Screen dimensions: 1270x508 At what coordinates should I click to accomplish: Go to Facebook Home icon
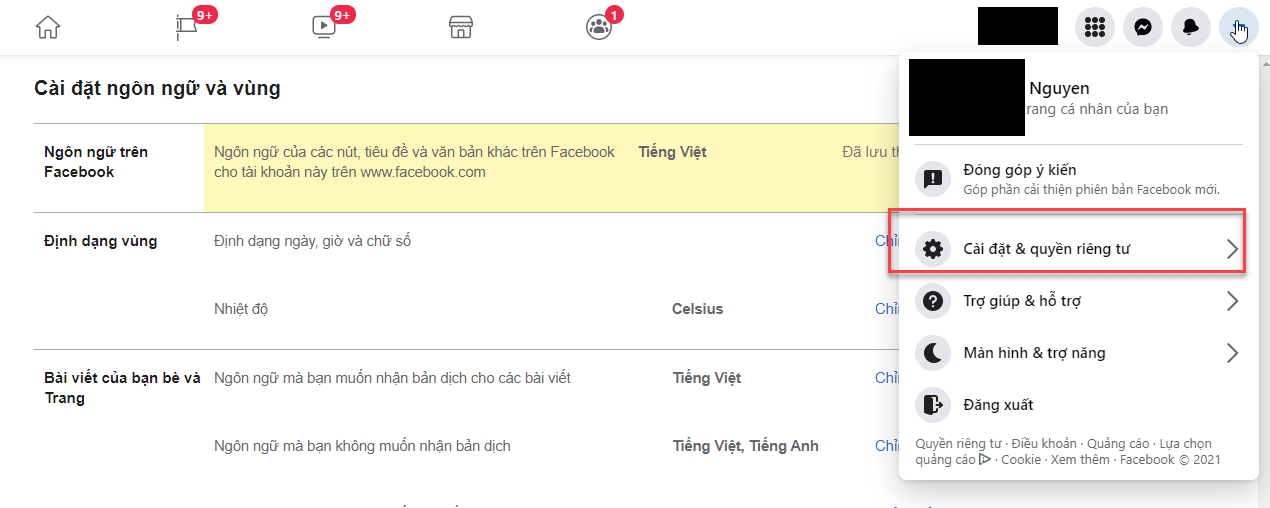point(48,27)
